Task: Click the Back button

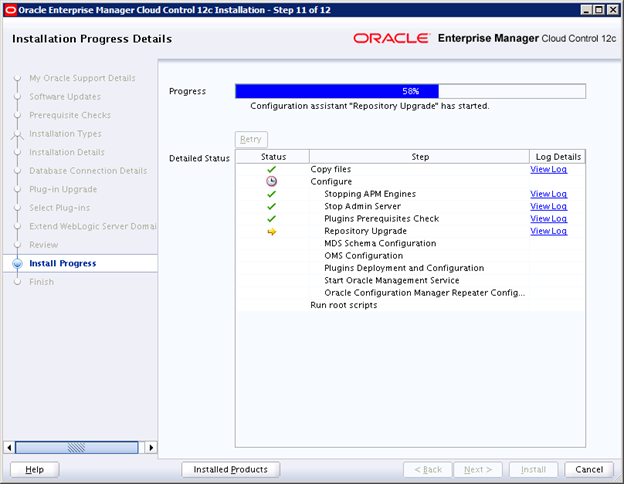Action: [428, 470]
